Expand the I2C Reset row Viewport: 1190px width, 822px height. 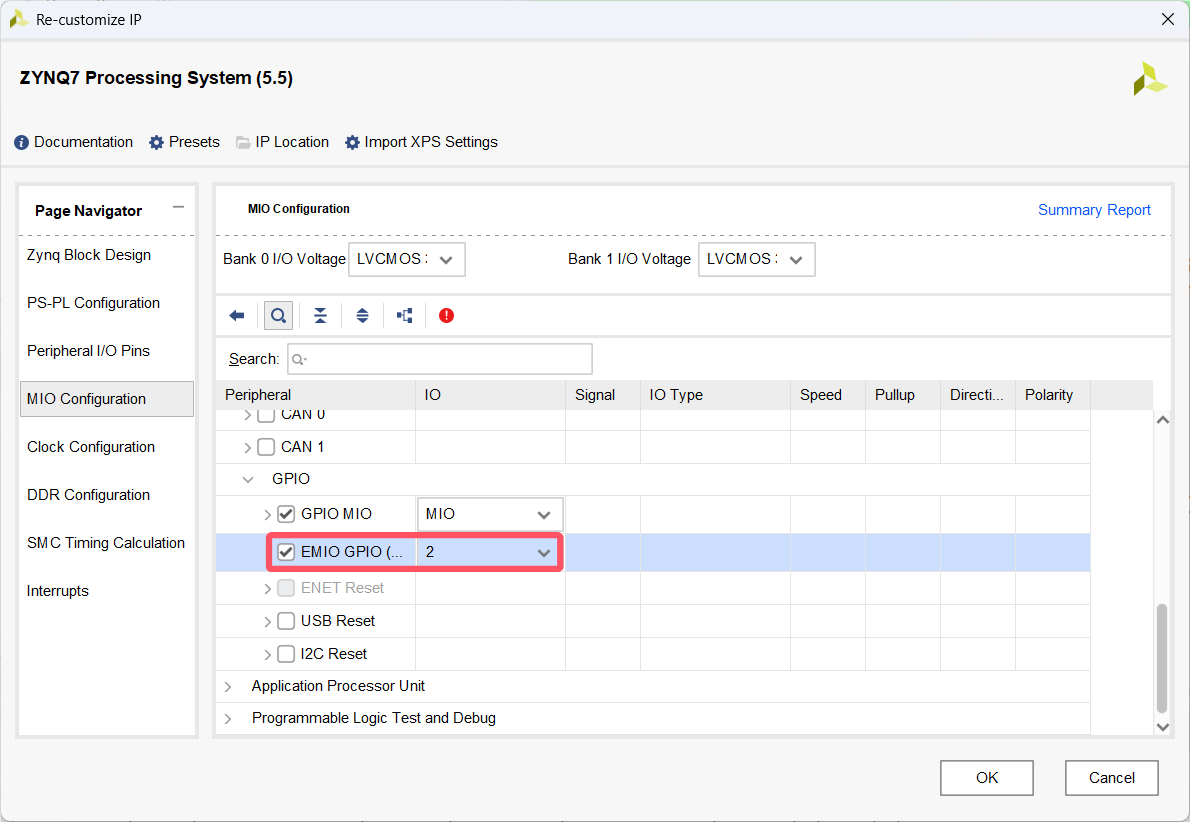[267, 654]
